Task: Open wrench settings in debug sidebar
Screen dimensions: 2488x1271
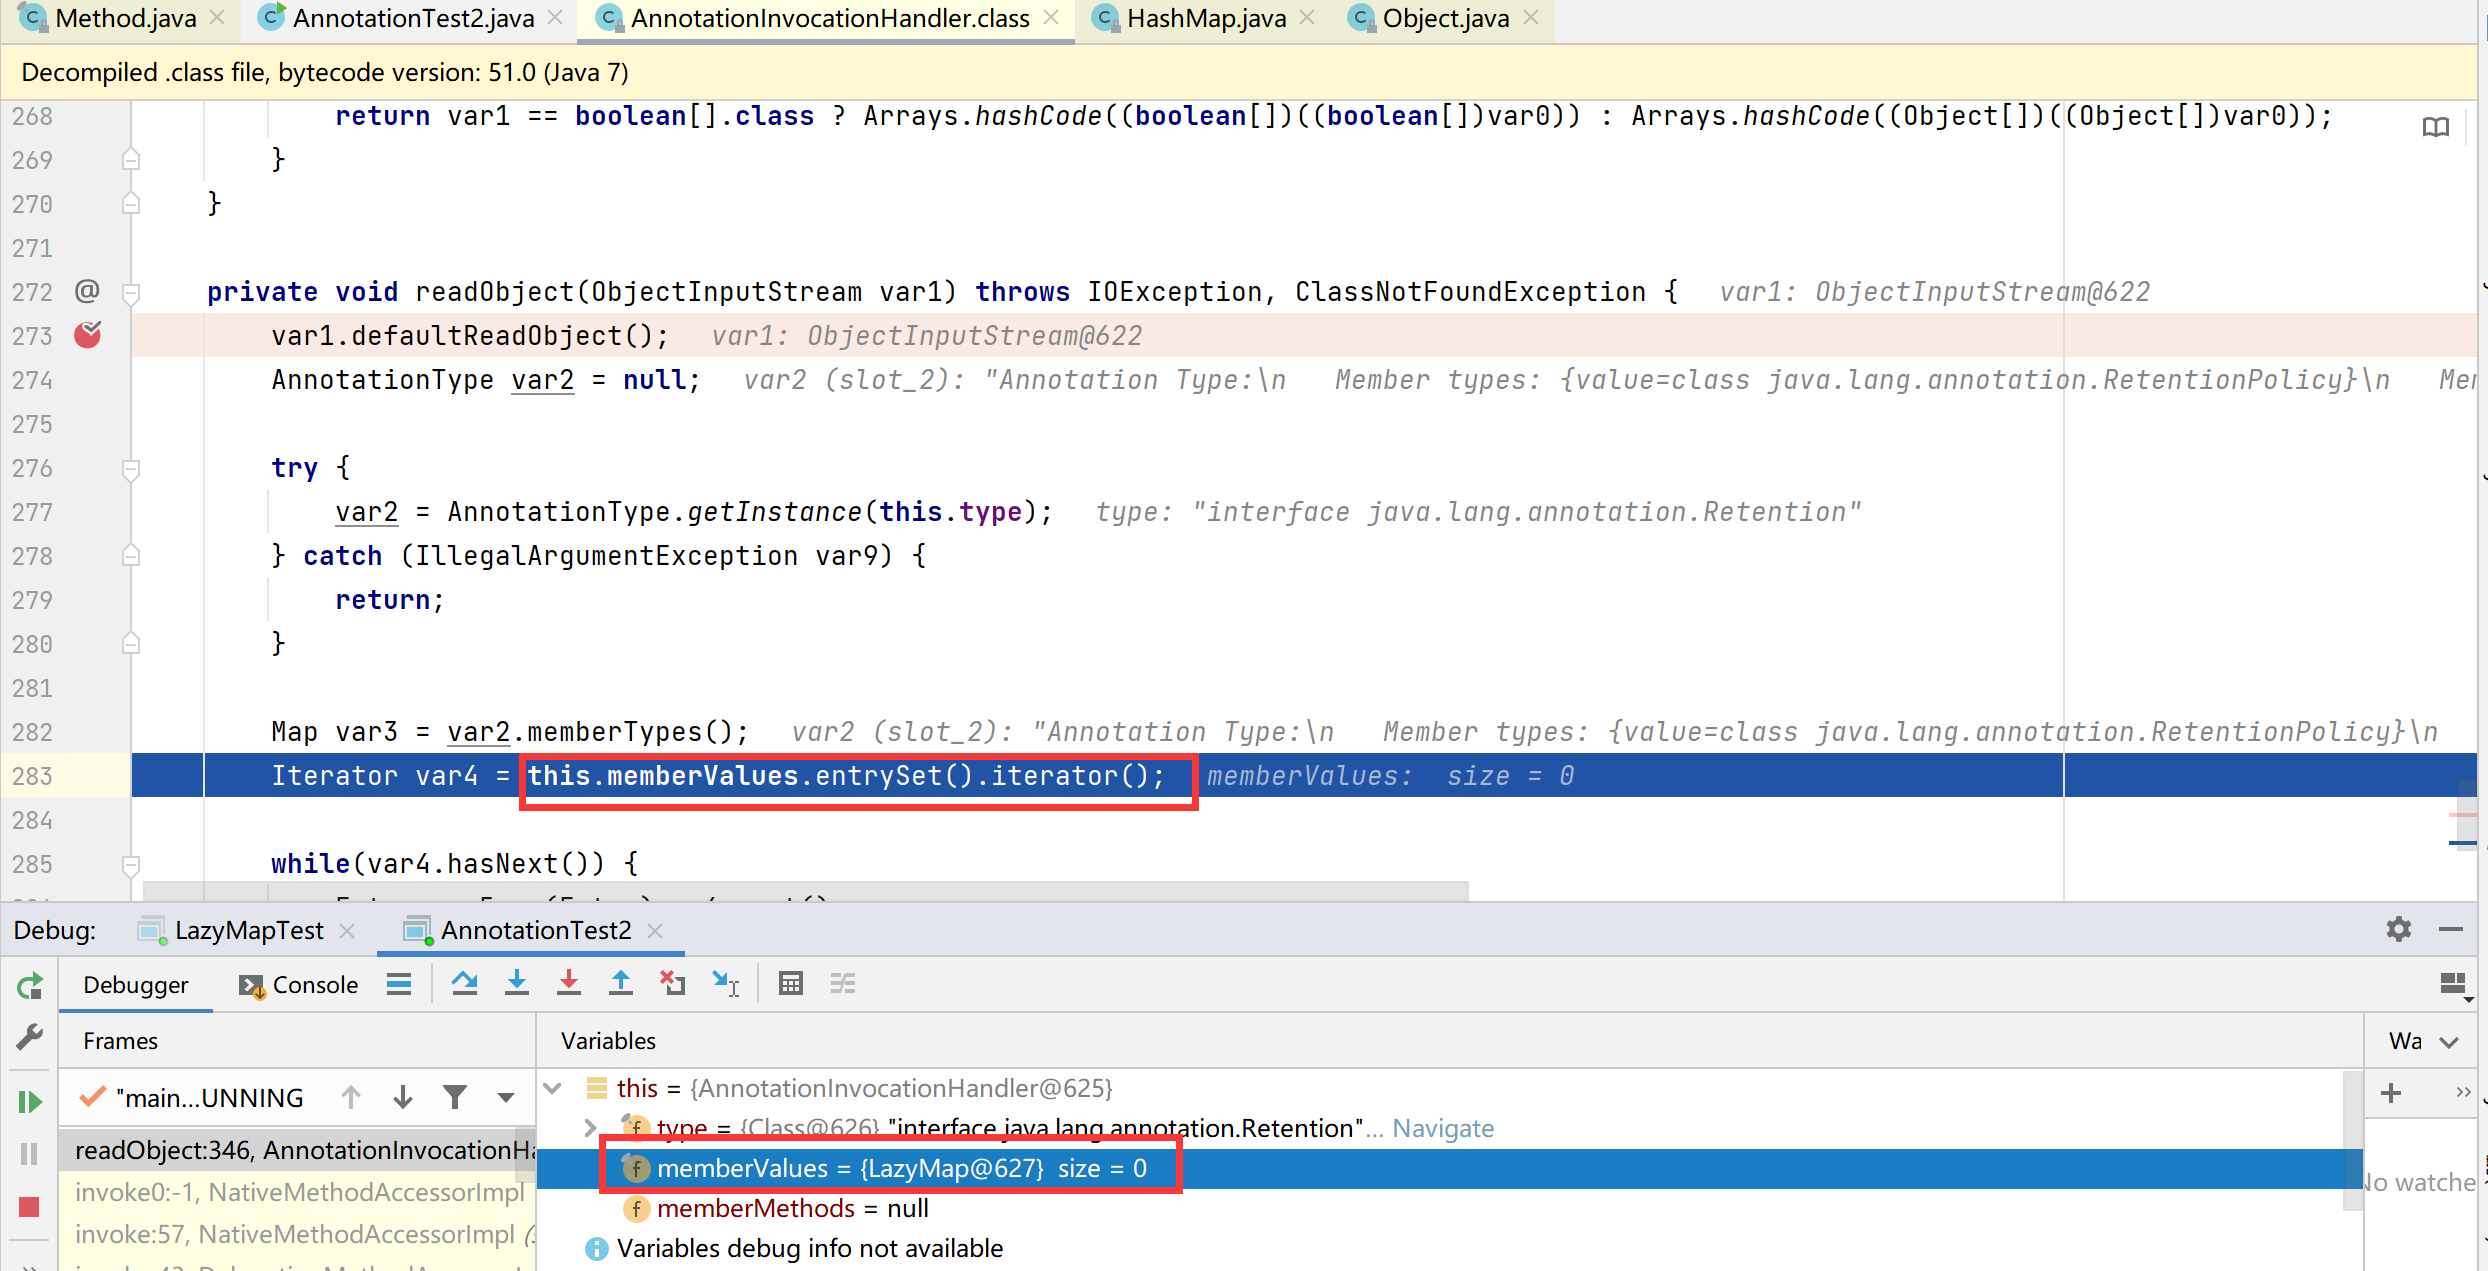Action: (x=30, y=1038)
